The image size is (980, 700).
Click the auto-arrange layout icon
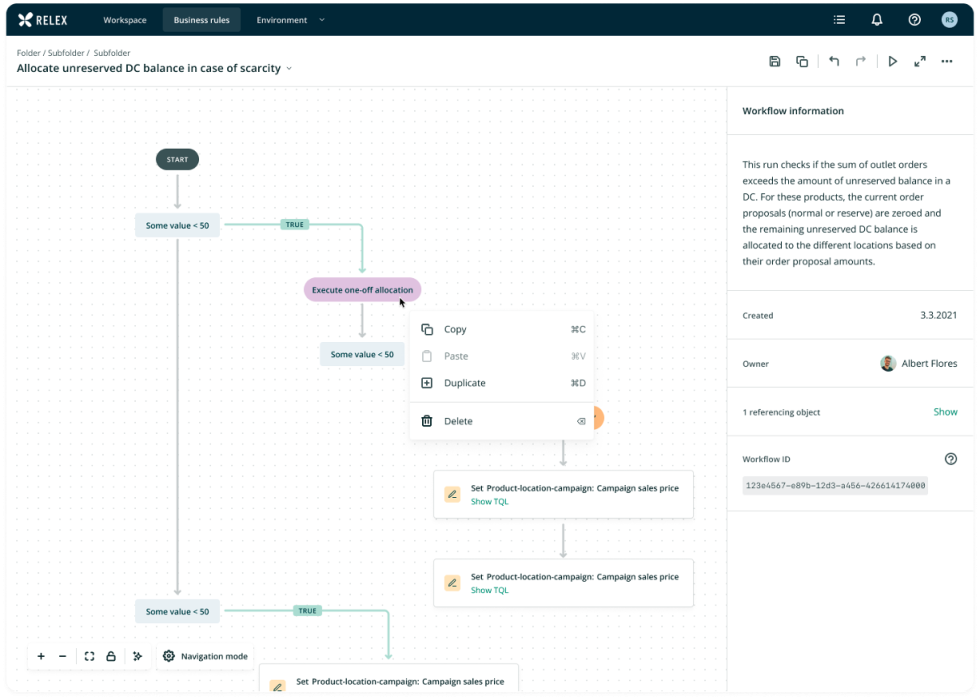tap(138, 656)
